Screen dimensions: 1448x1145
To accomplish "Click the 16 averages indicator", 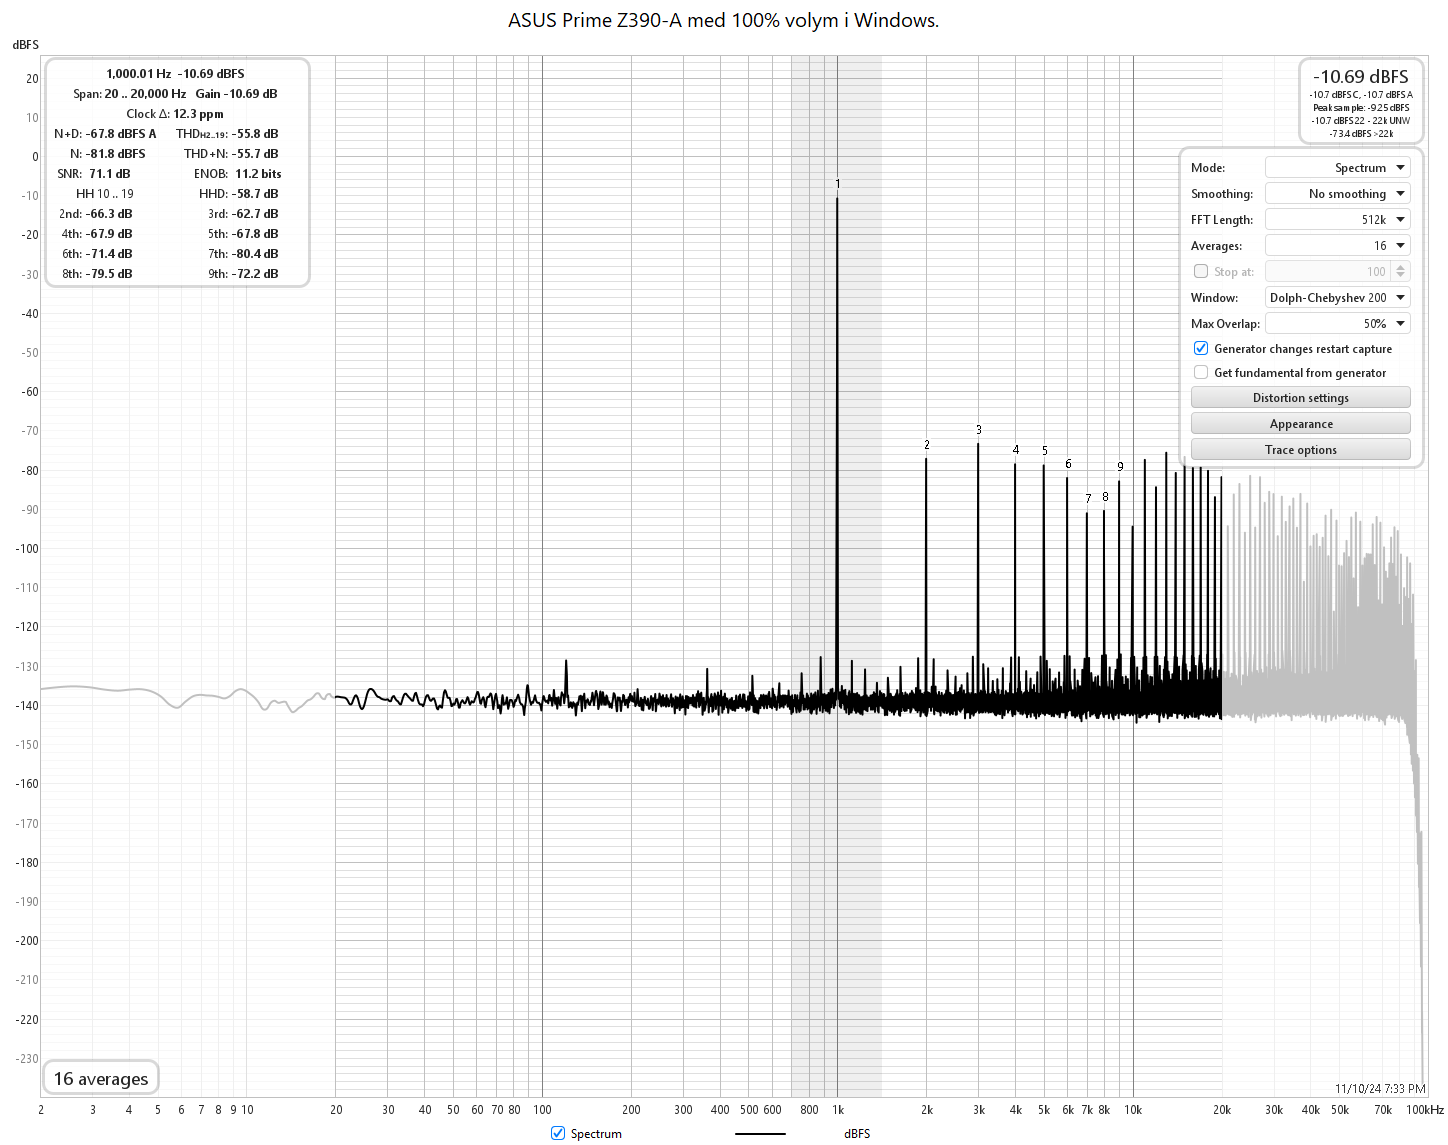I will [x=100, y=1077].
